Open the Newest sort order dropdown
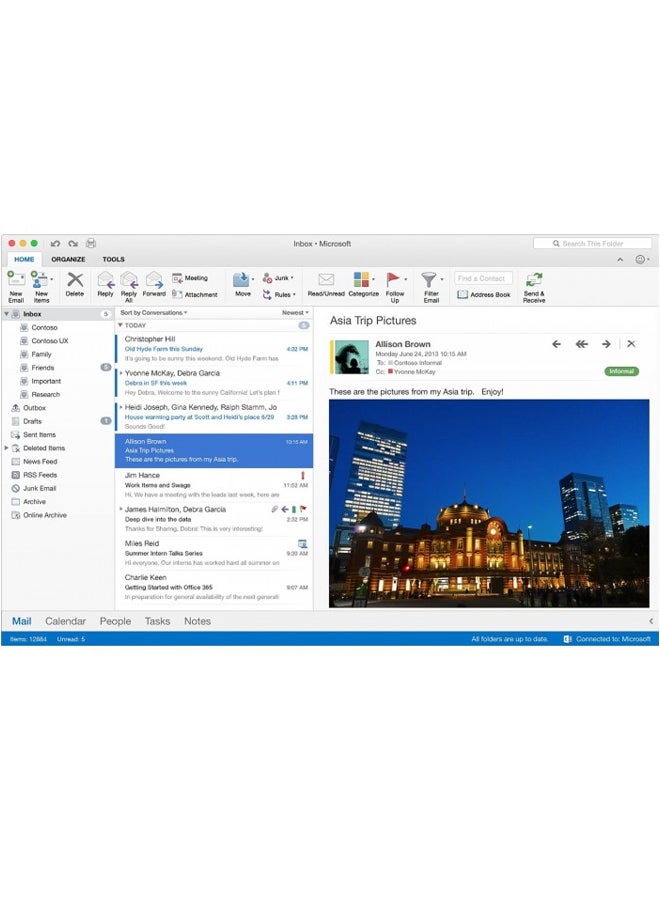This screenshot has width=660, height=900. coord(295,313)
